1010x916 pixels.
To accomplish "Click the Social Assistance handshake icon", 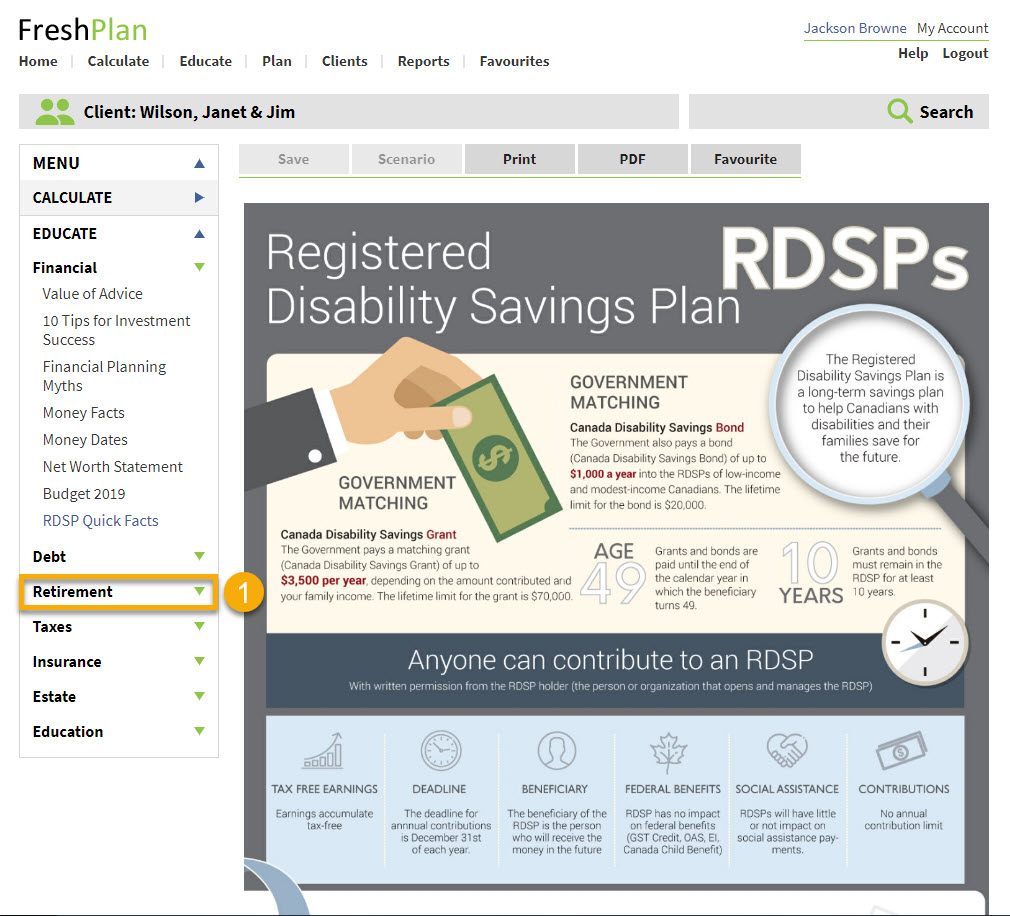I will pyautogui.click(x=786, y=750).
